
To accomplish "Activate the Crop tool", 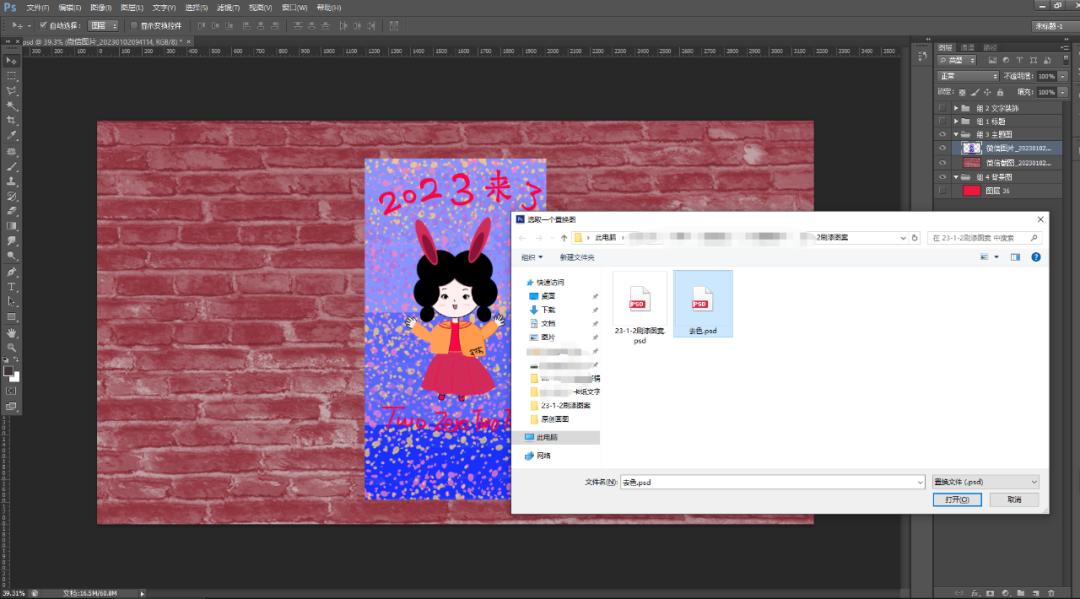I will click(x=11, y=118).
